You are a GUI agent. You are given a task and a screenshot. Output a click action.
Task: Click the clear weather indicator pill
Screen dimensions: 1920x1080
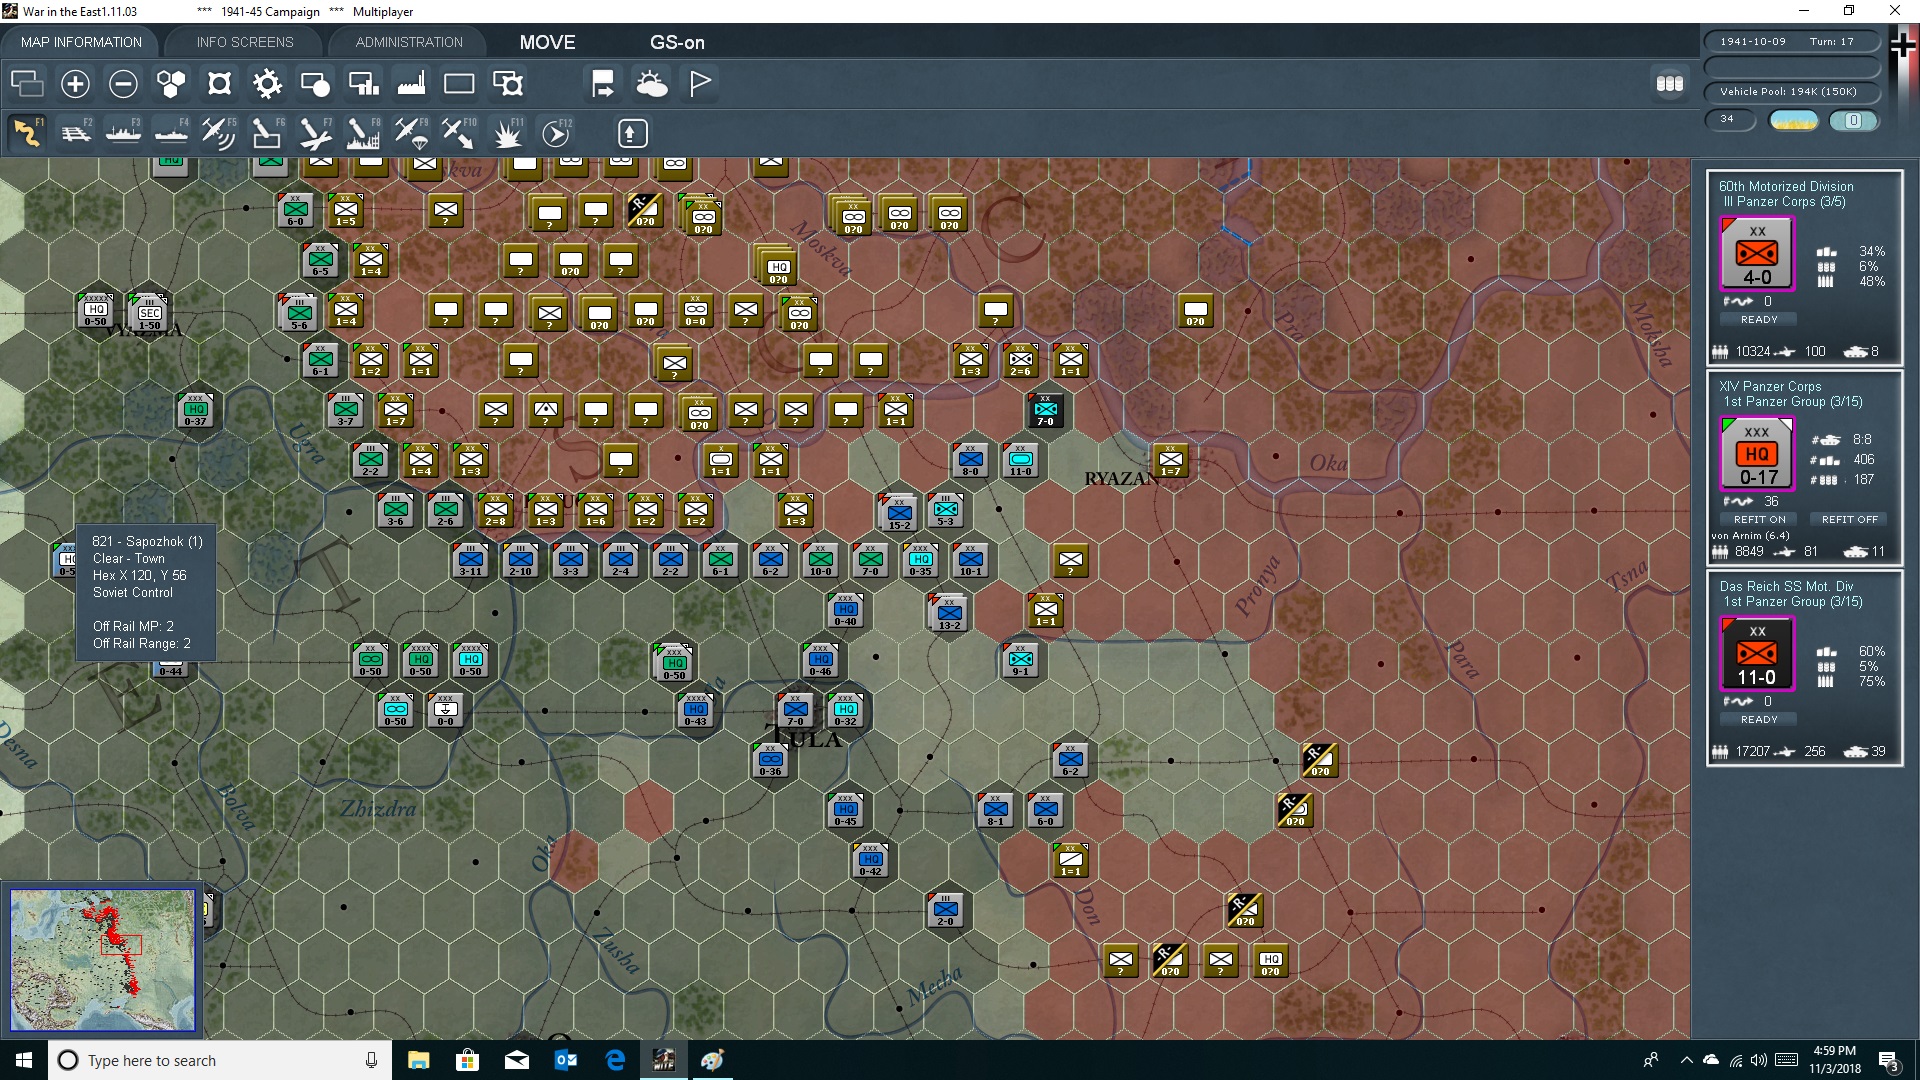(1794, 120)
